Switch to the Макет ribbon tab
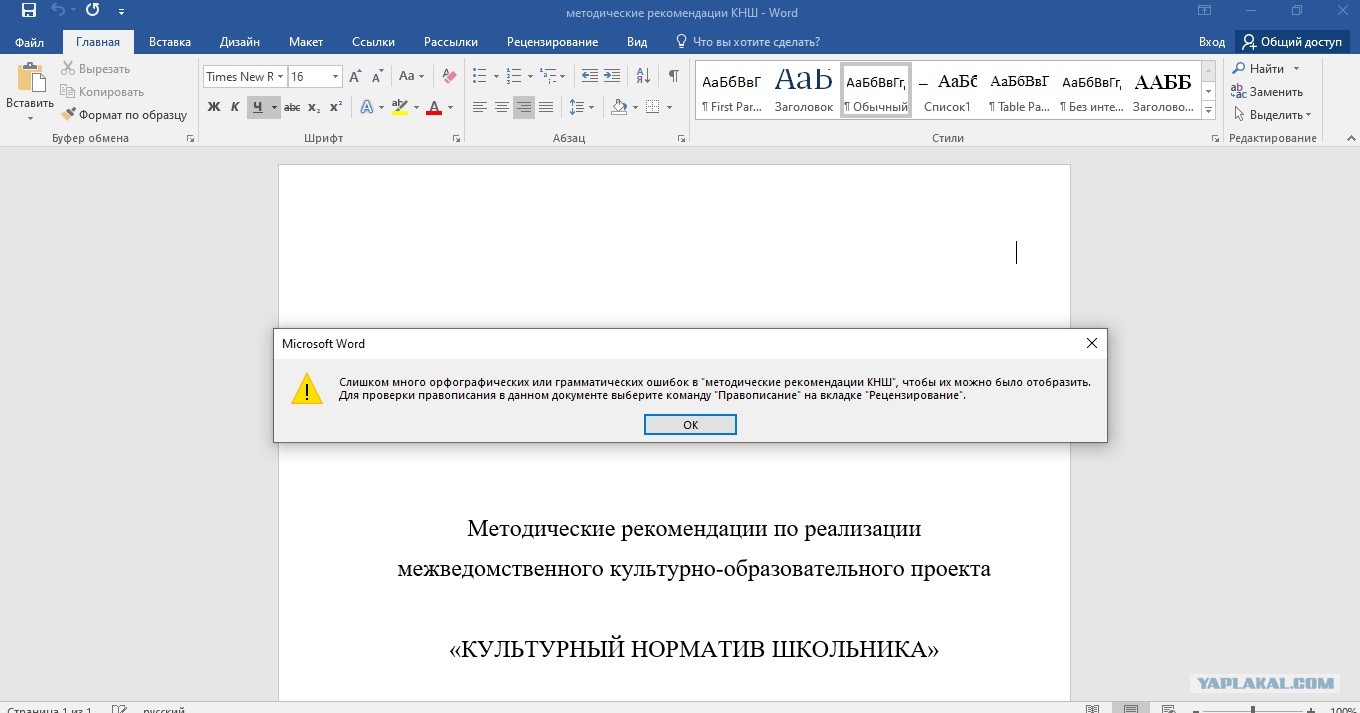Viewport: 1360px width, 713px height. click(306, 42)
